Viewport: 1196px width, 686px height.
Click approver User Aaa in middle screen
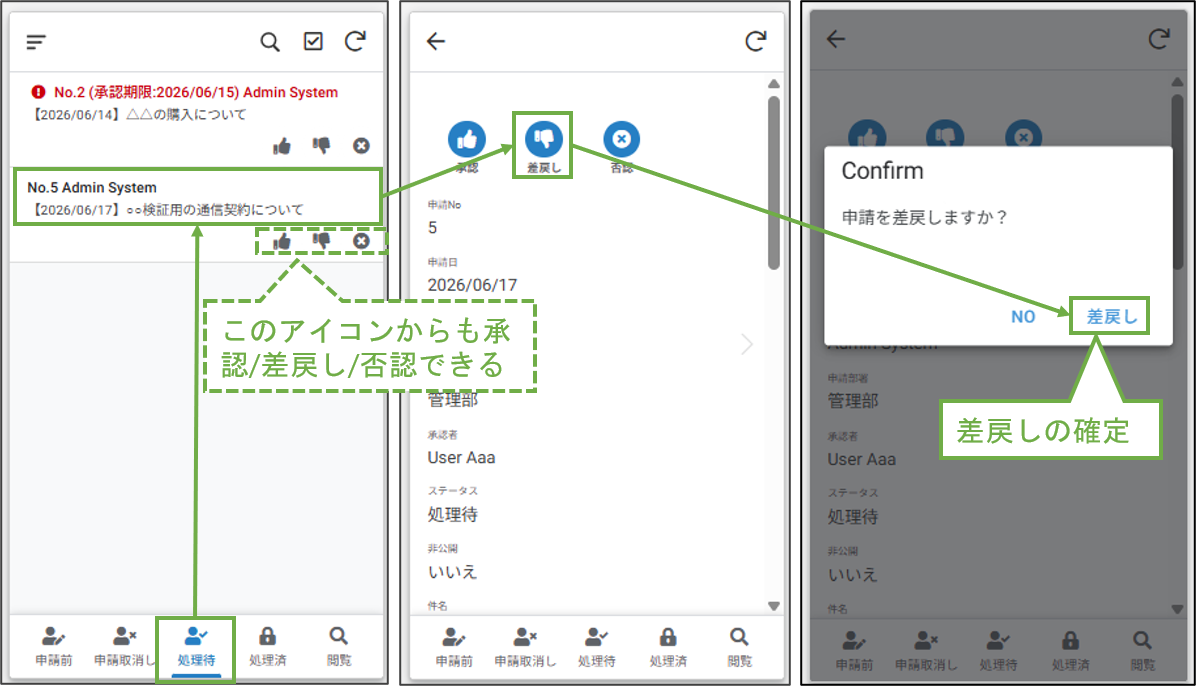tap(461, 457)
